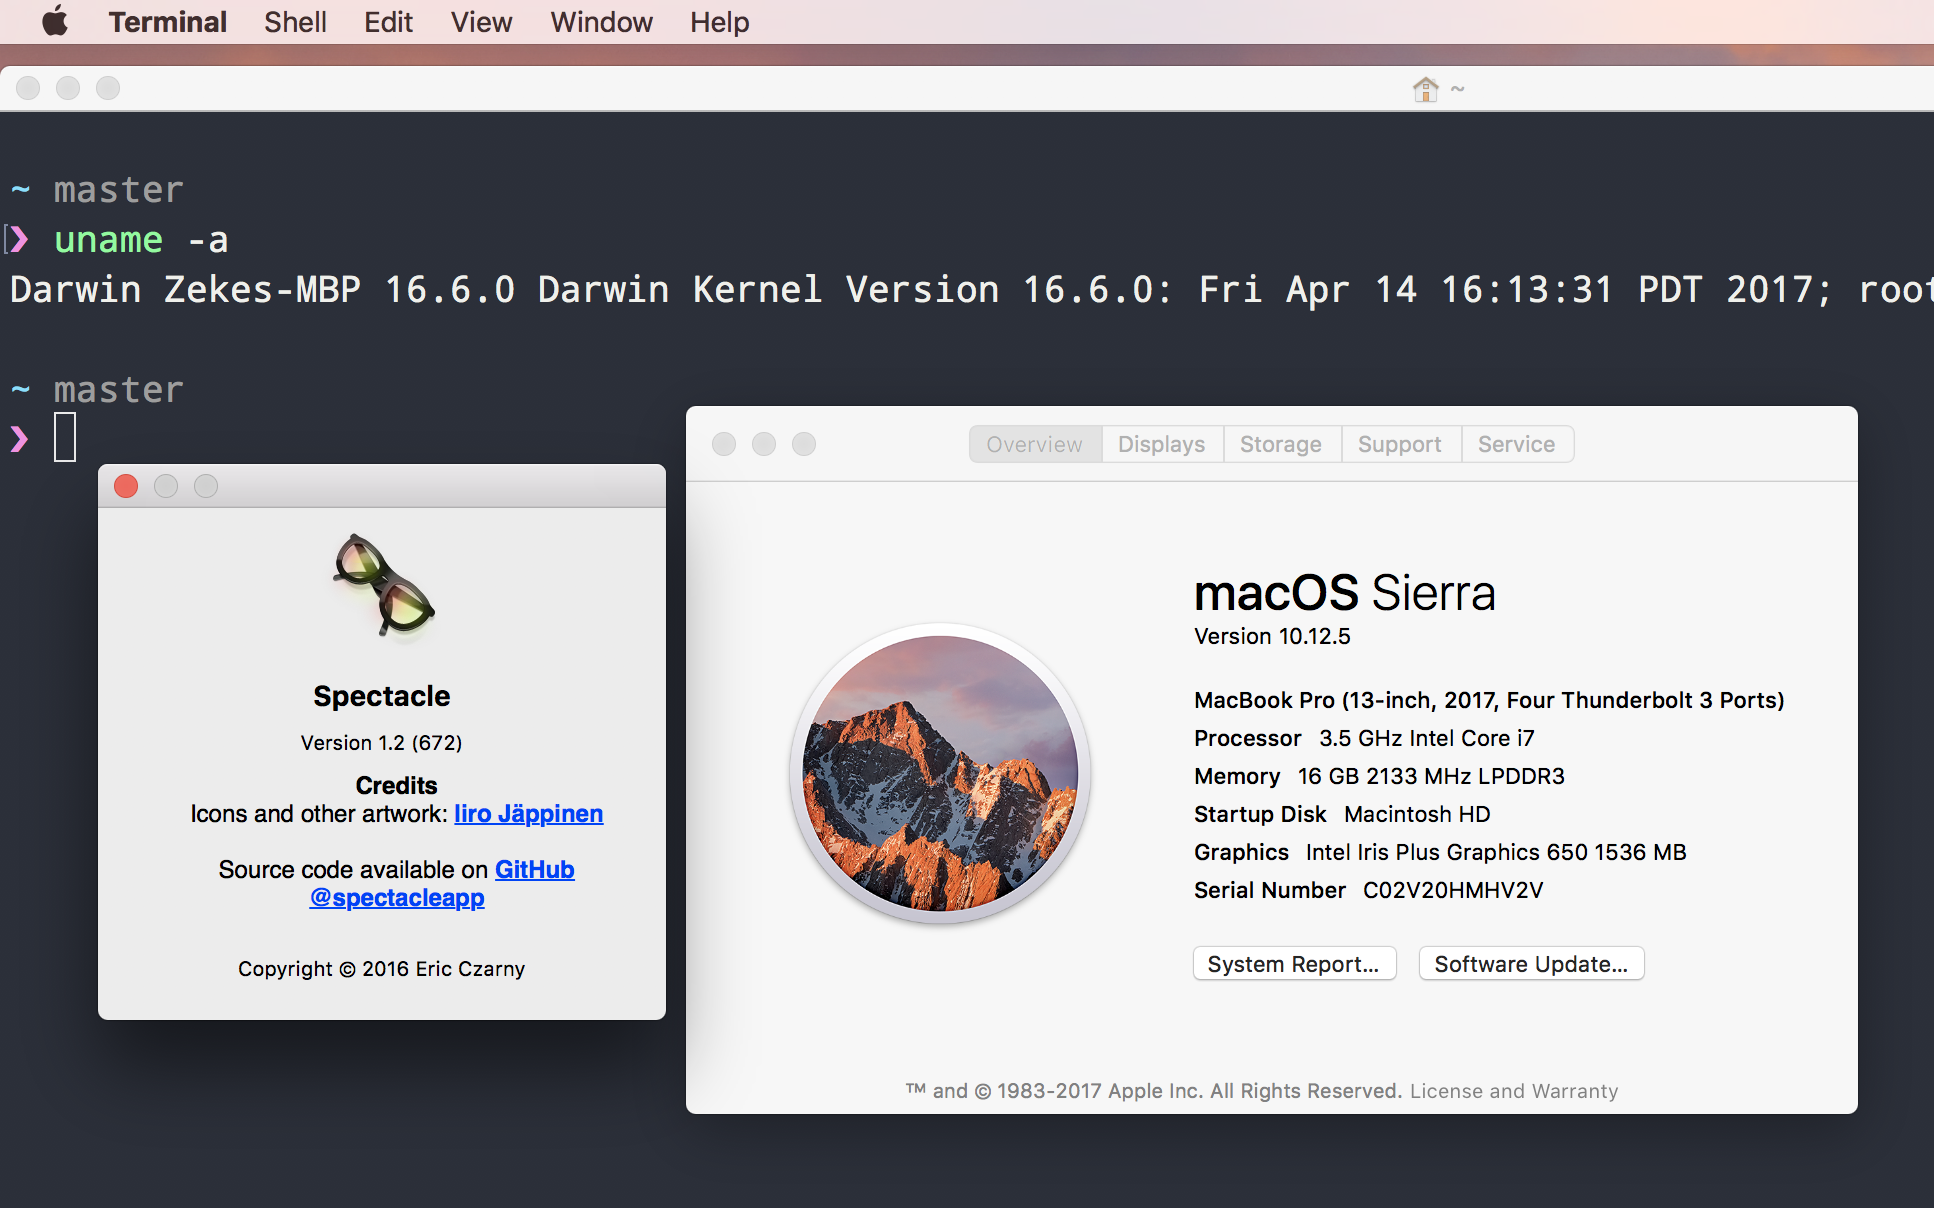
Task: Open the GitHub source code link
Action: (535, 870)
